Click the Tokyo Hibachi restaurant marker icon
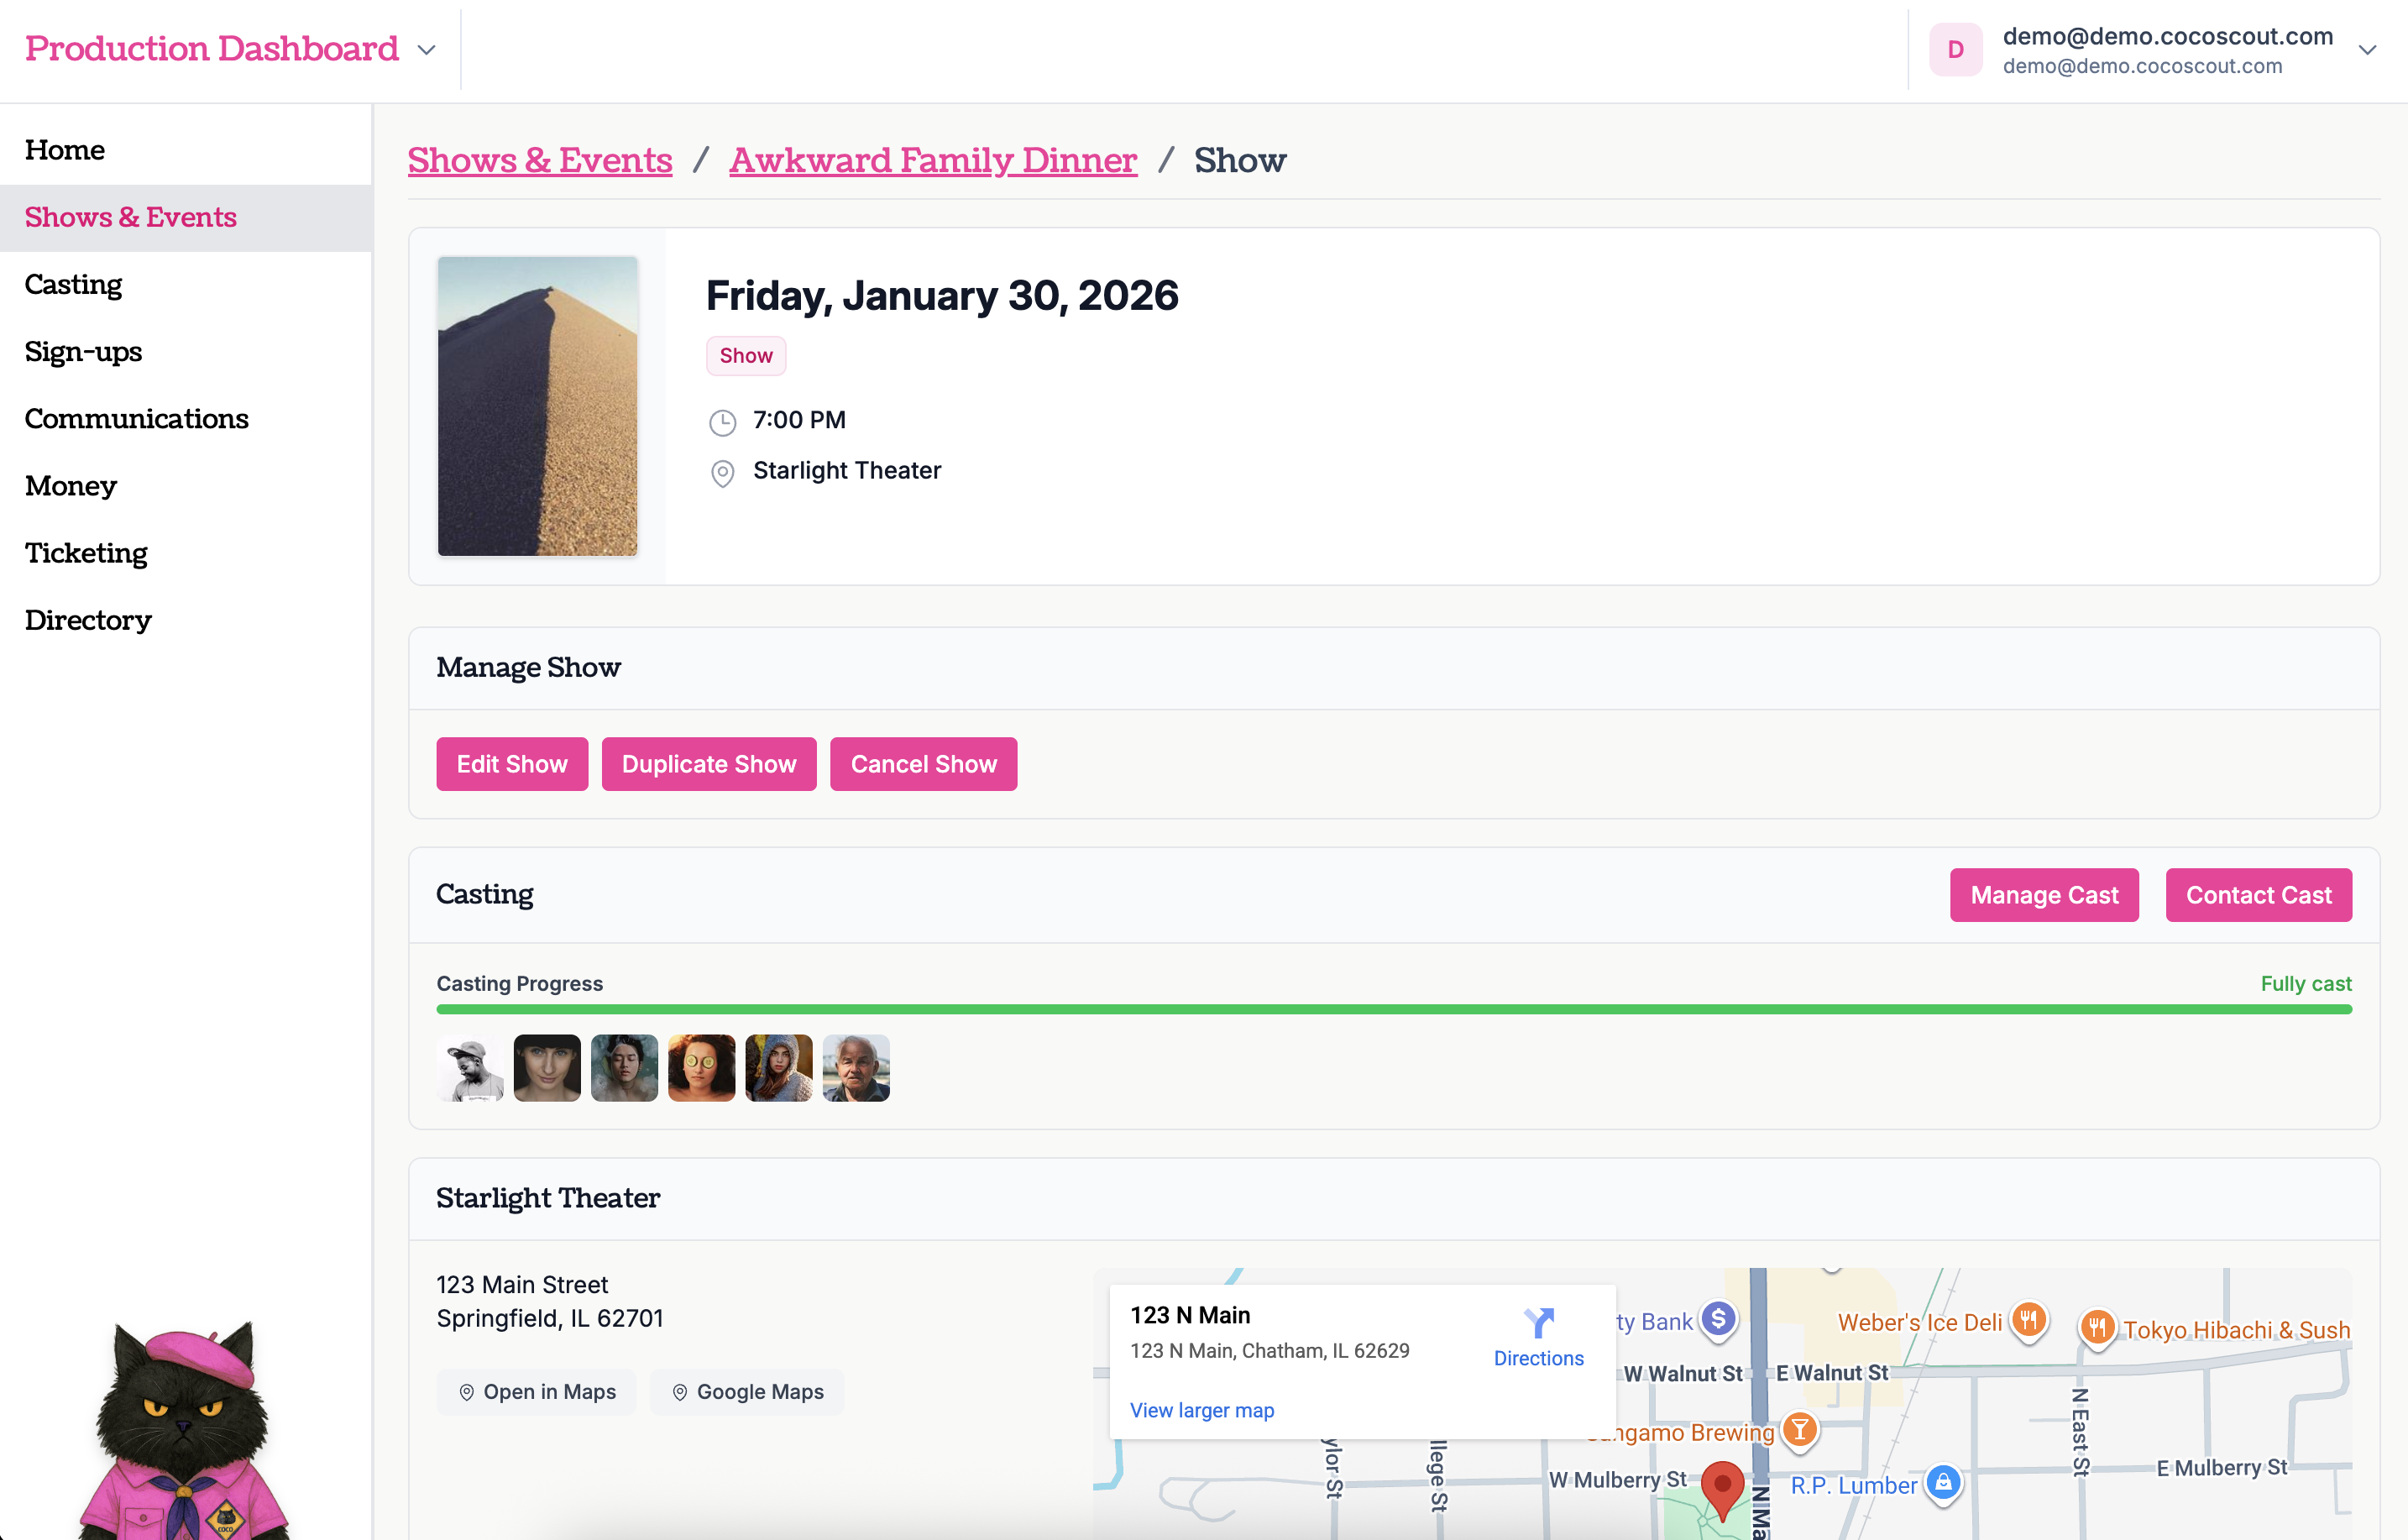The height and width of the screenshot is (1540, 2408). tap(2097, 1327)
